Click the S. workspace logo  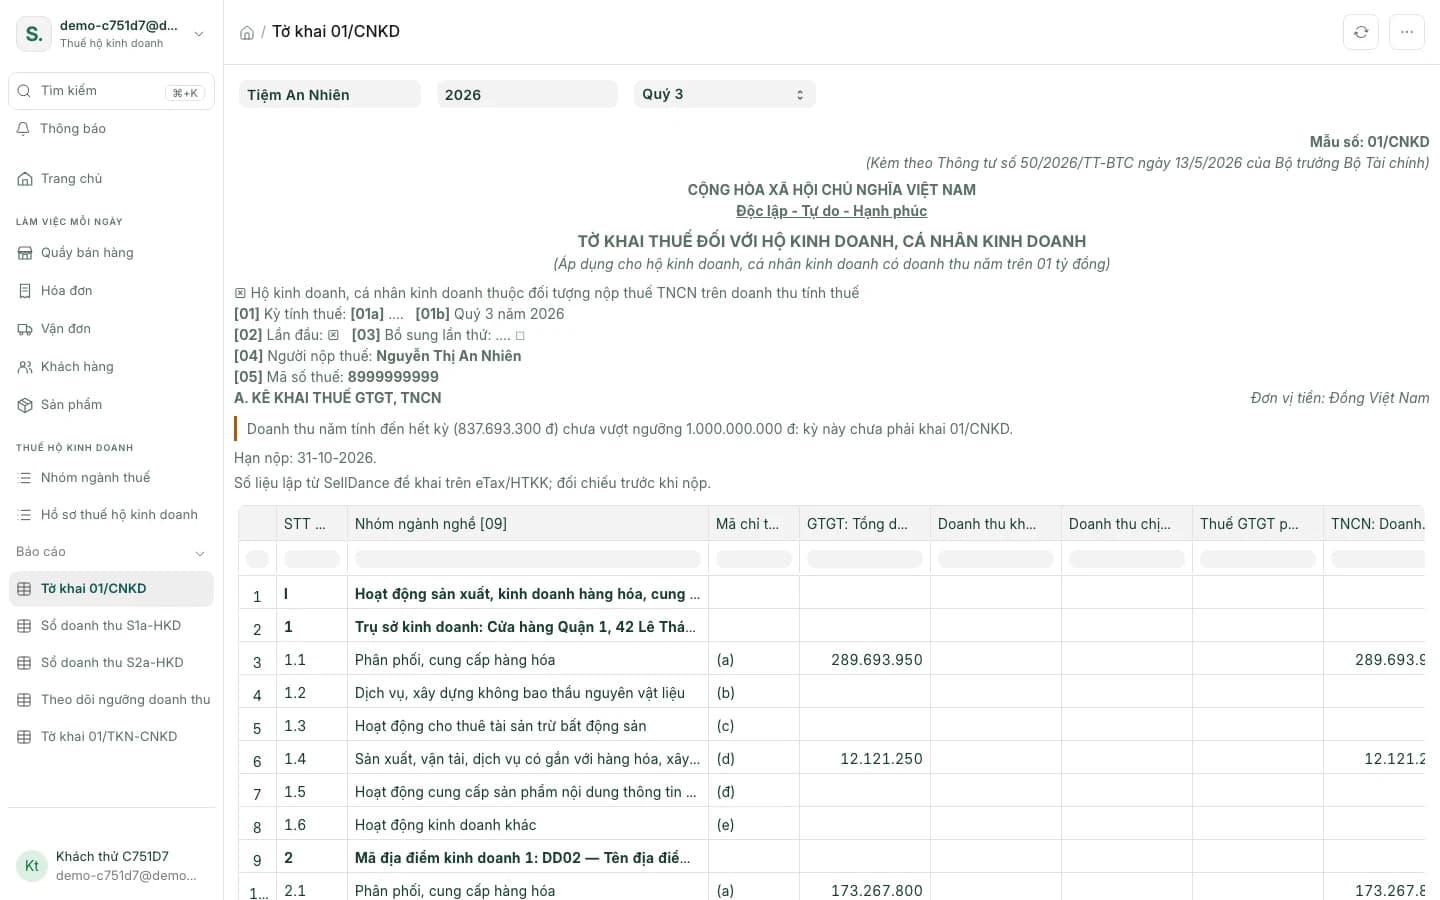coord(34,34)
